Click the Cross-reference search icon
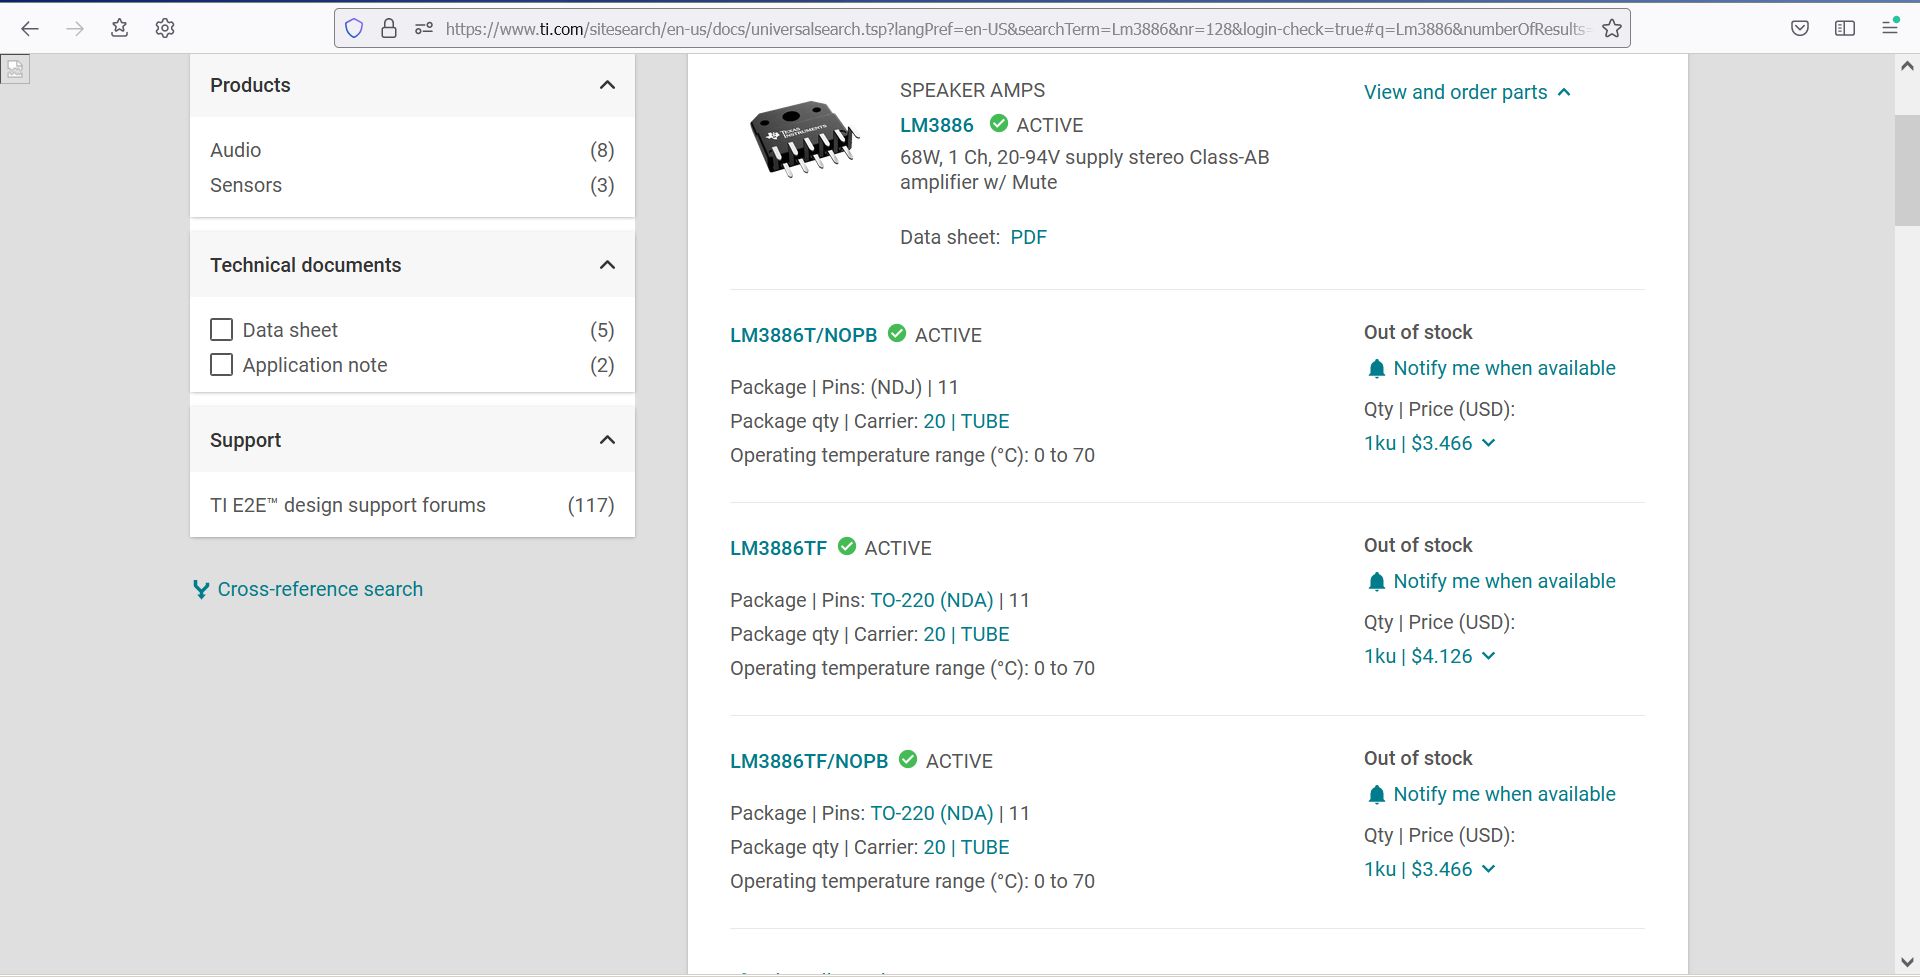Screen dimensions: 1920x977 [x=201, y=590]
